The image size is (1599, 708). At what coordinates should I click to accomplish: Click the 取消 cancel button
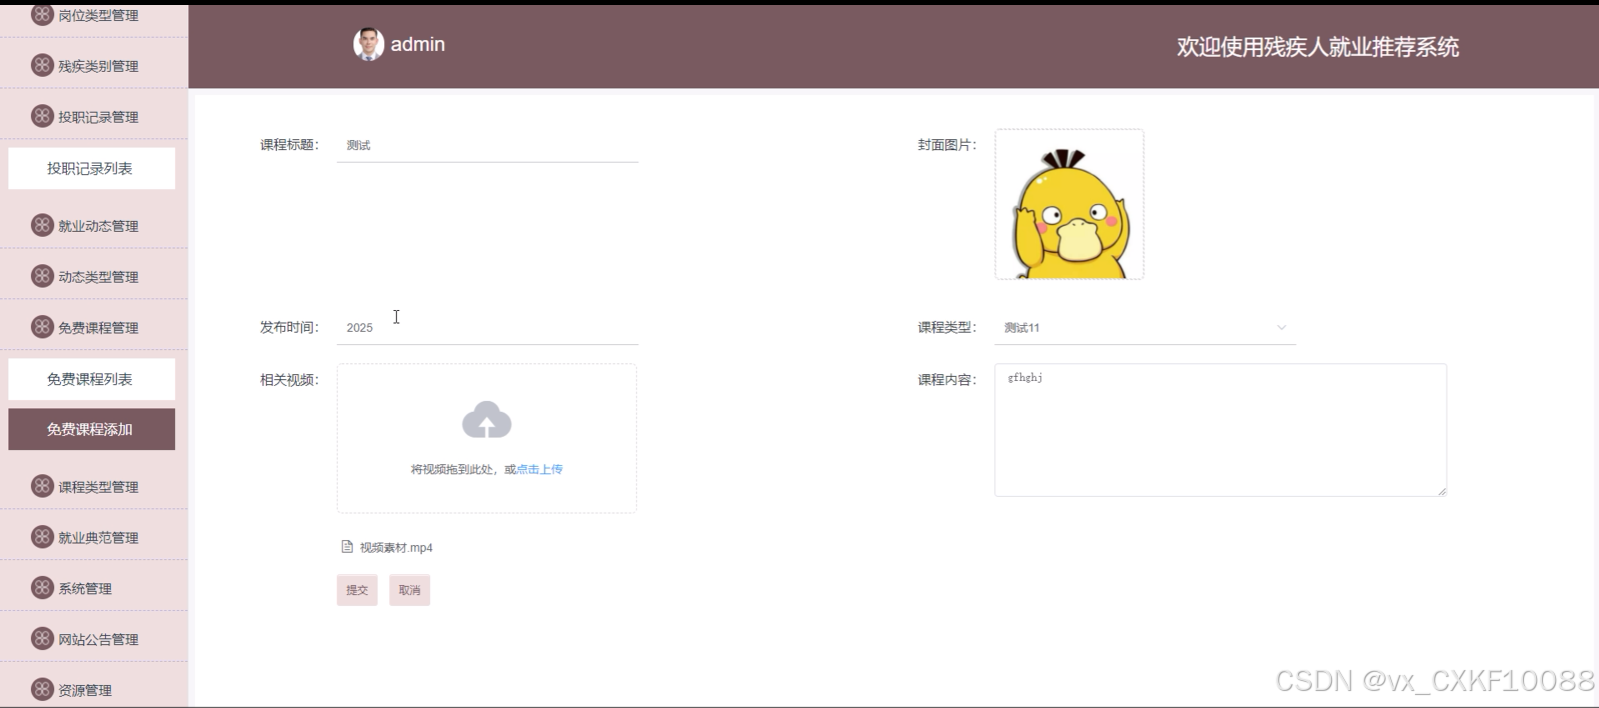[409, 590]
